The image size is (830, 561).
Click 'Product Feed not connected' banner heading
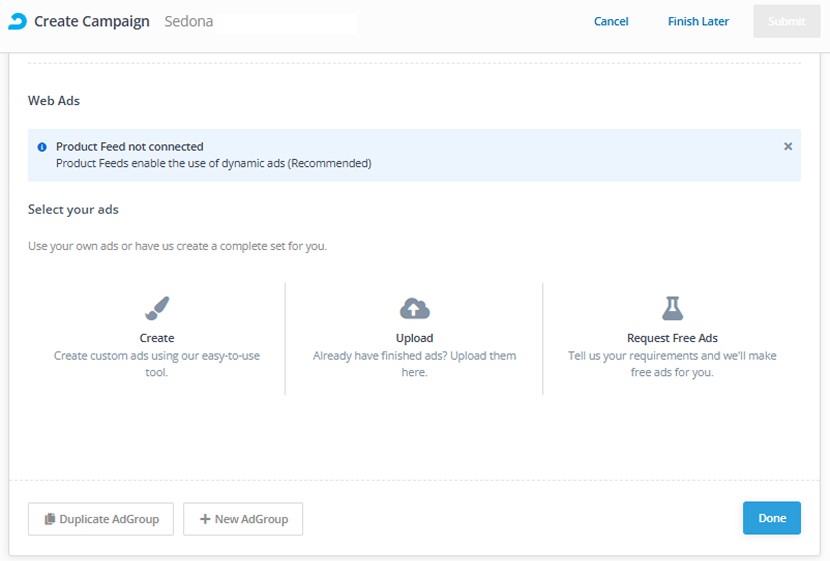coord(130,147)
